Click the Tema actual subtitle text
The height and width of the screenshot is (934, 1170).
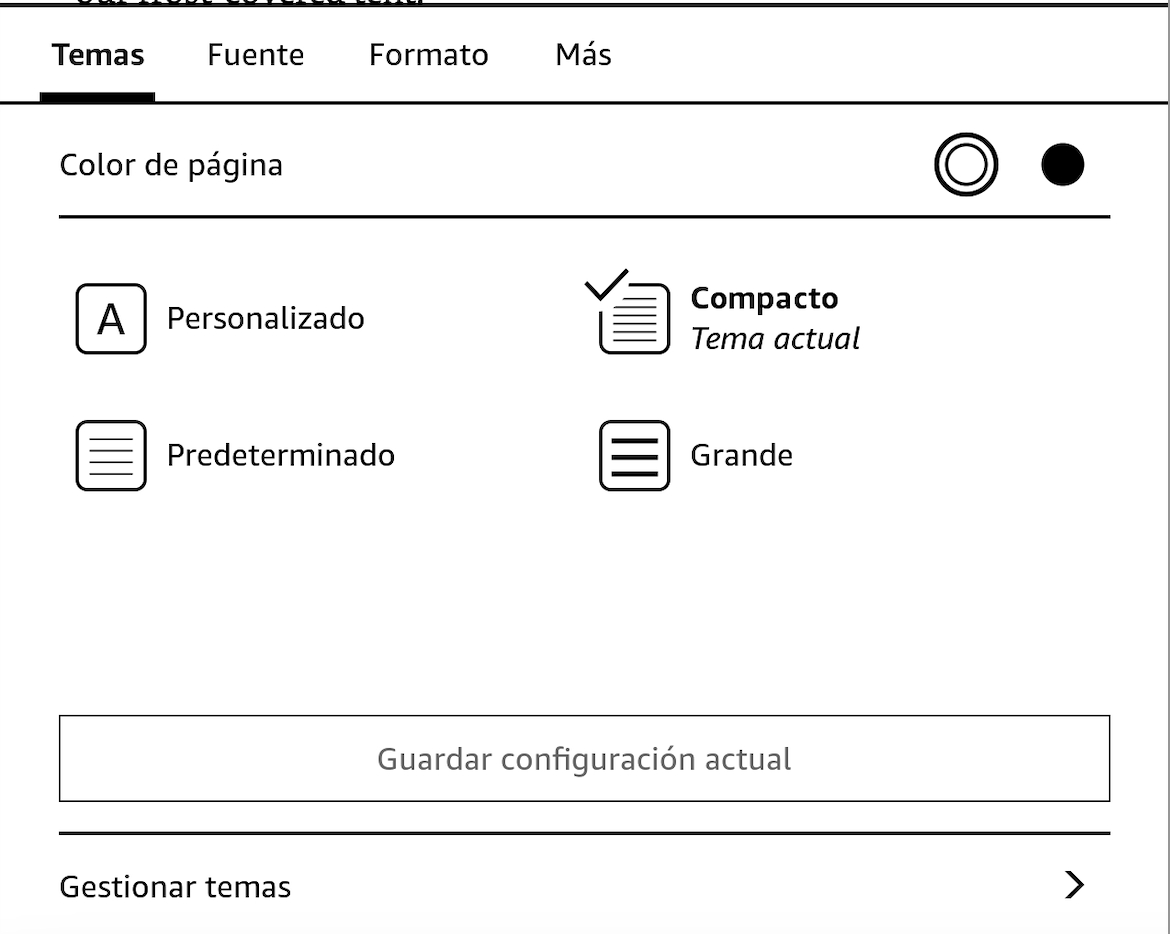click(x=775, y=339)
